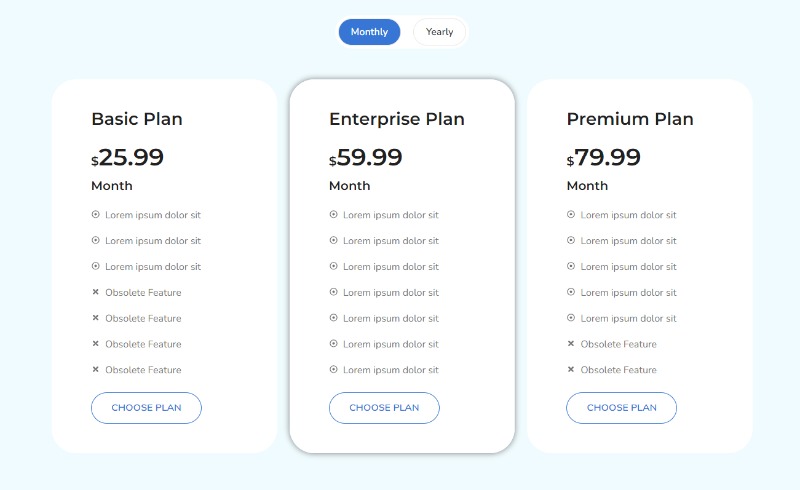The height and width of the screenshot is (490, 800).
Task: Click first X icon in Basic Plan
Action: 96,292
